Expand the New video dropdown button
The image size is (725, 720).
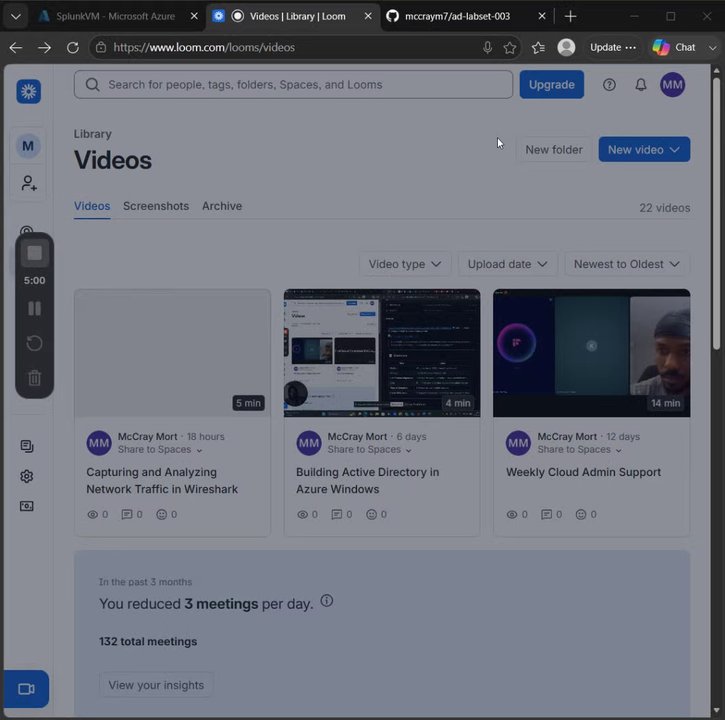644,149
